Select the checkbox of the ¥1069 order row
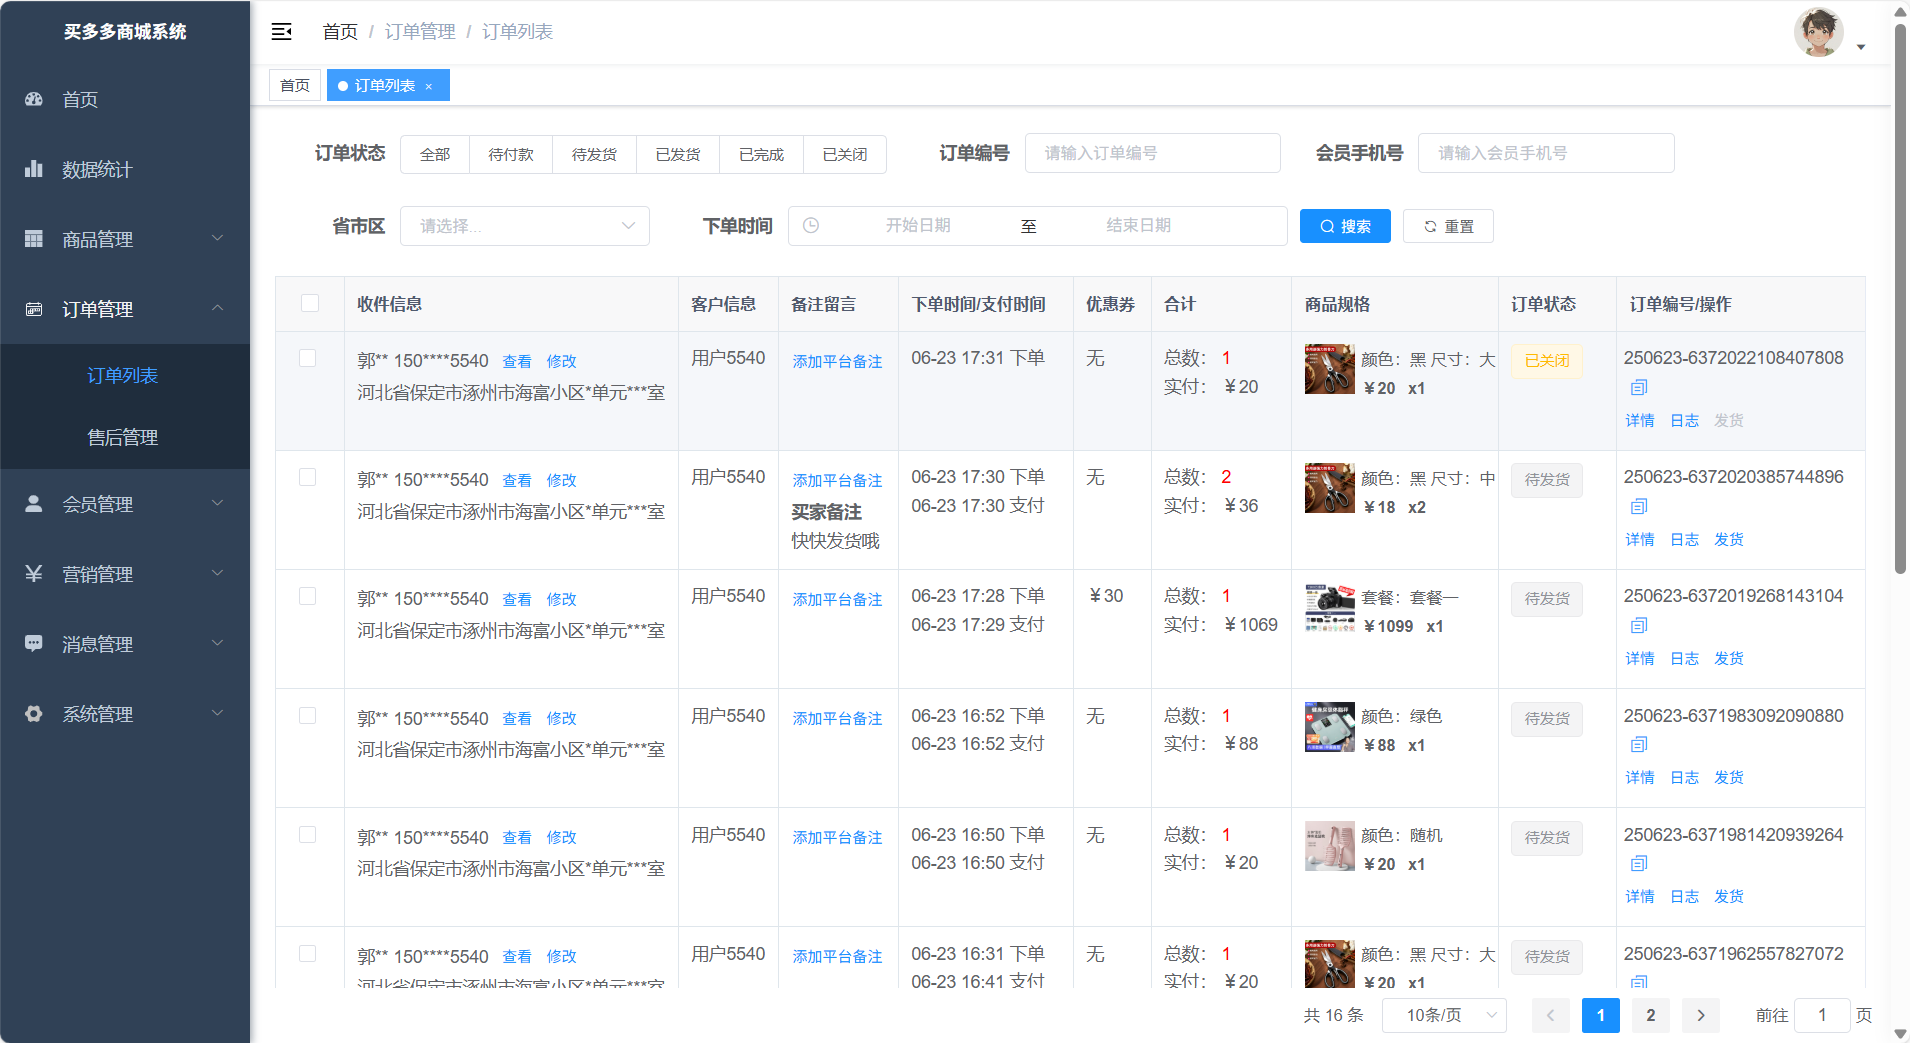 point(308,596)
